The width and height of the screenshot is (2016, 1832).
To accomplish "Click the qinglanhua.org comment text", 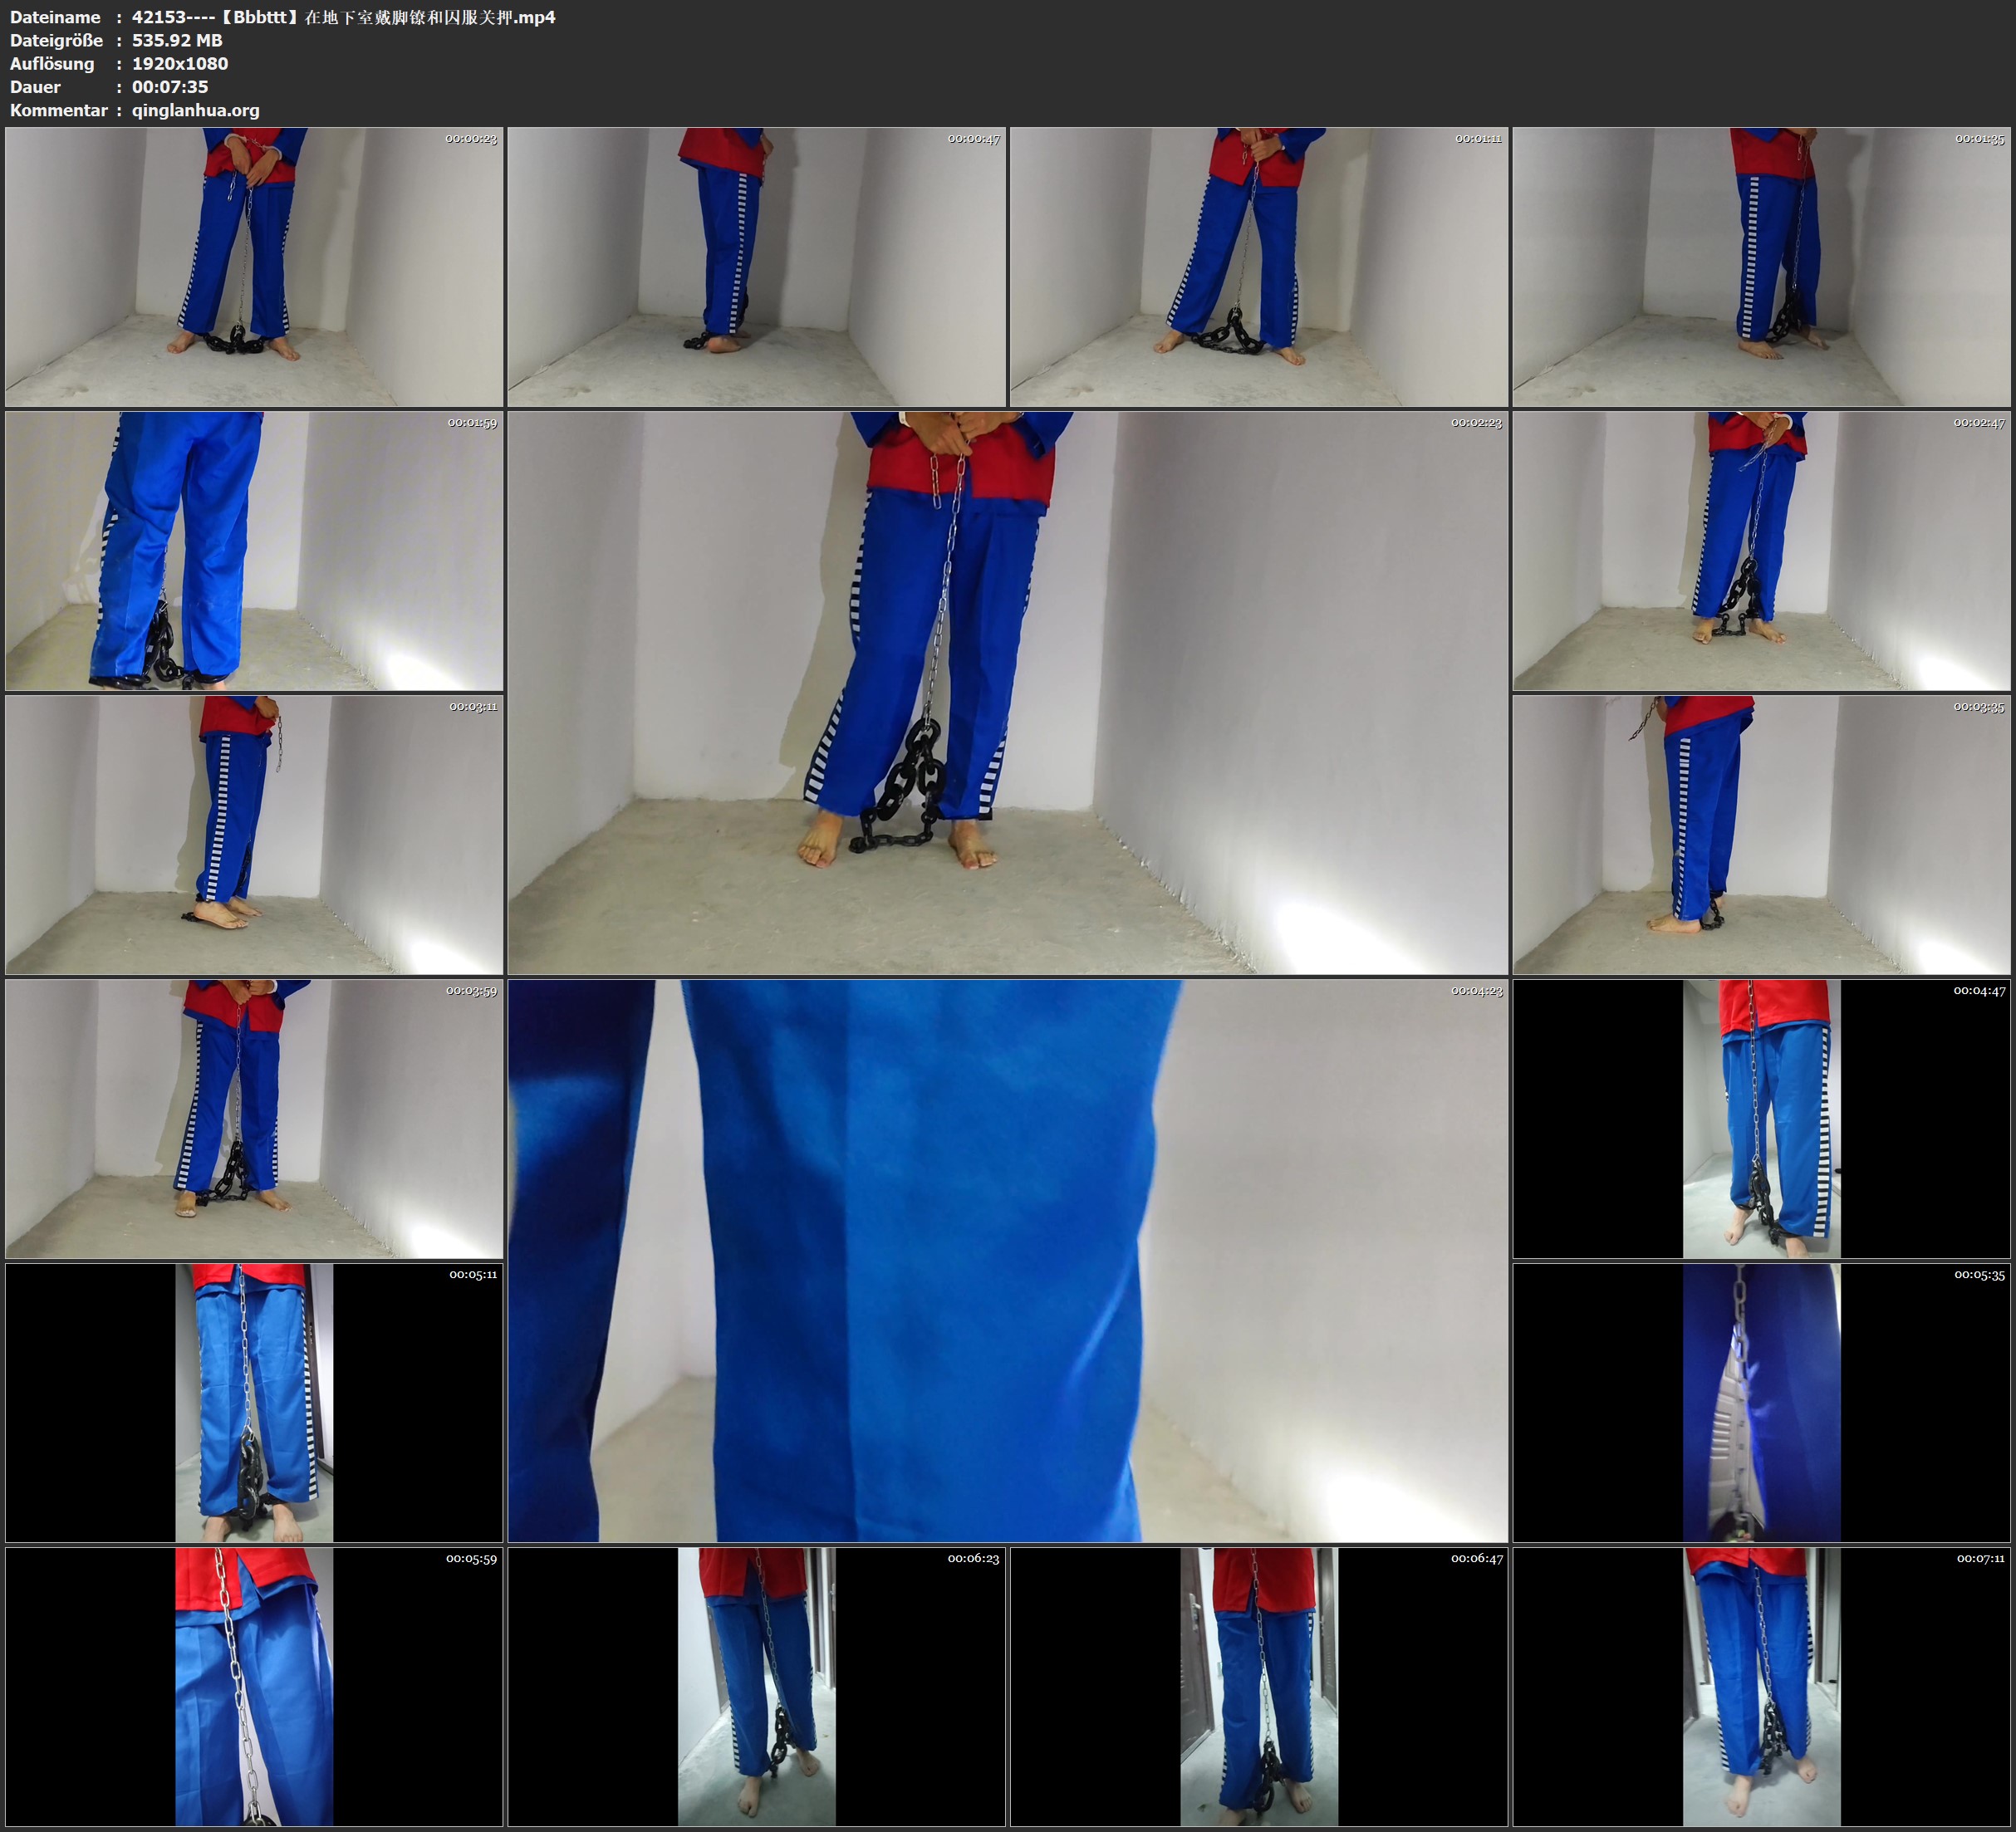I will coord(195,111).
